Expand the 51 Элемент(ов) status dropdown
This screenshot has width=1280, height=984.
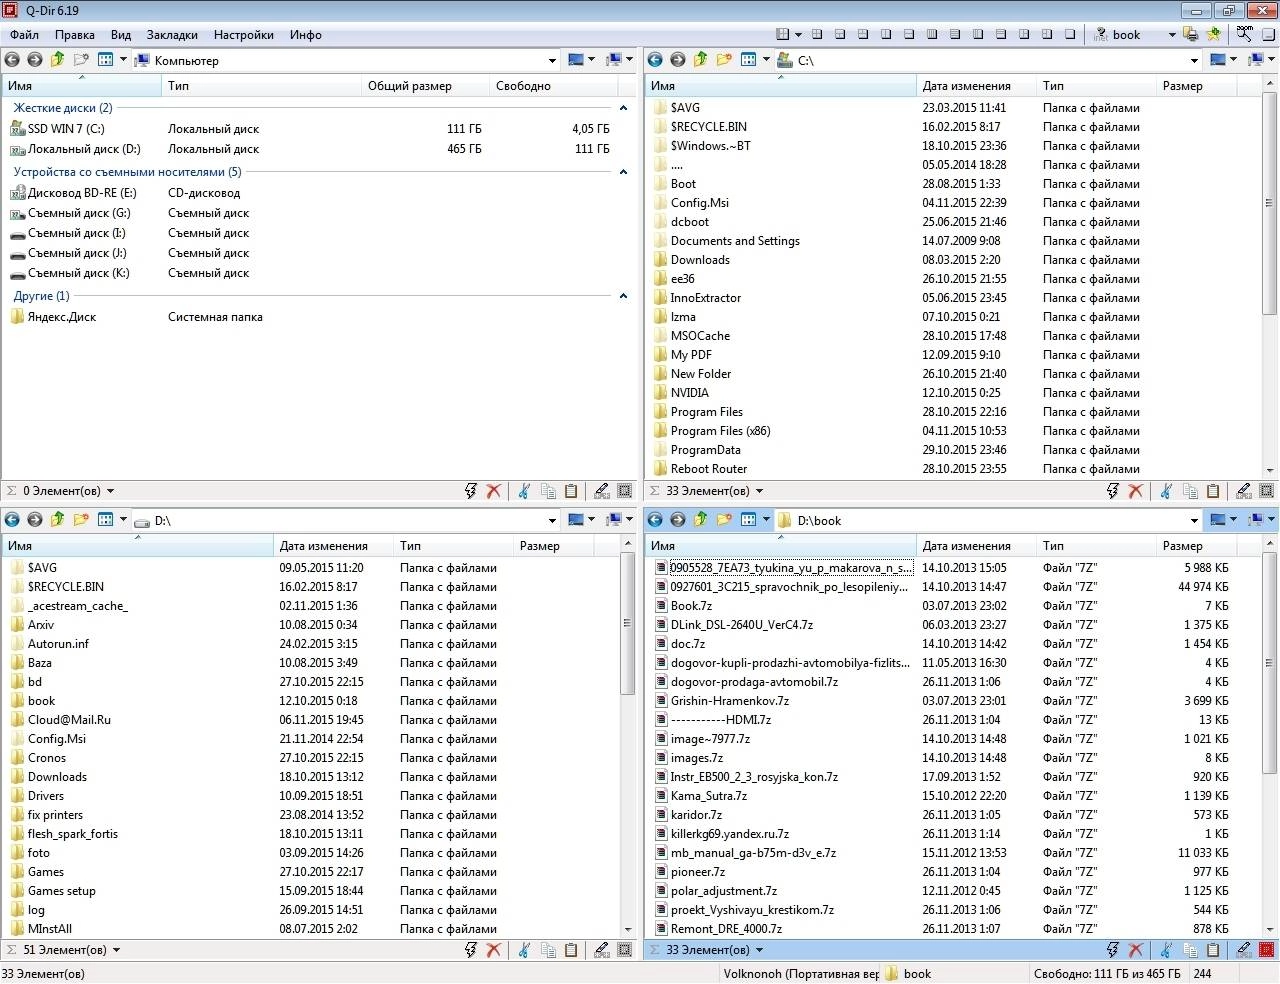click(x=116, y=950)
